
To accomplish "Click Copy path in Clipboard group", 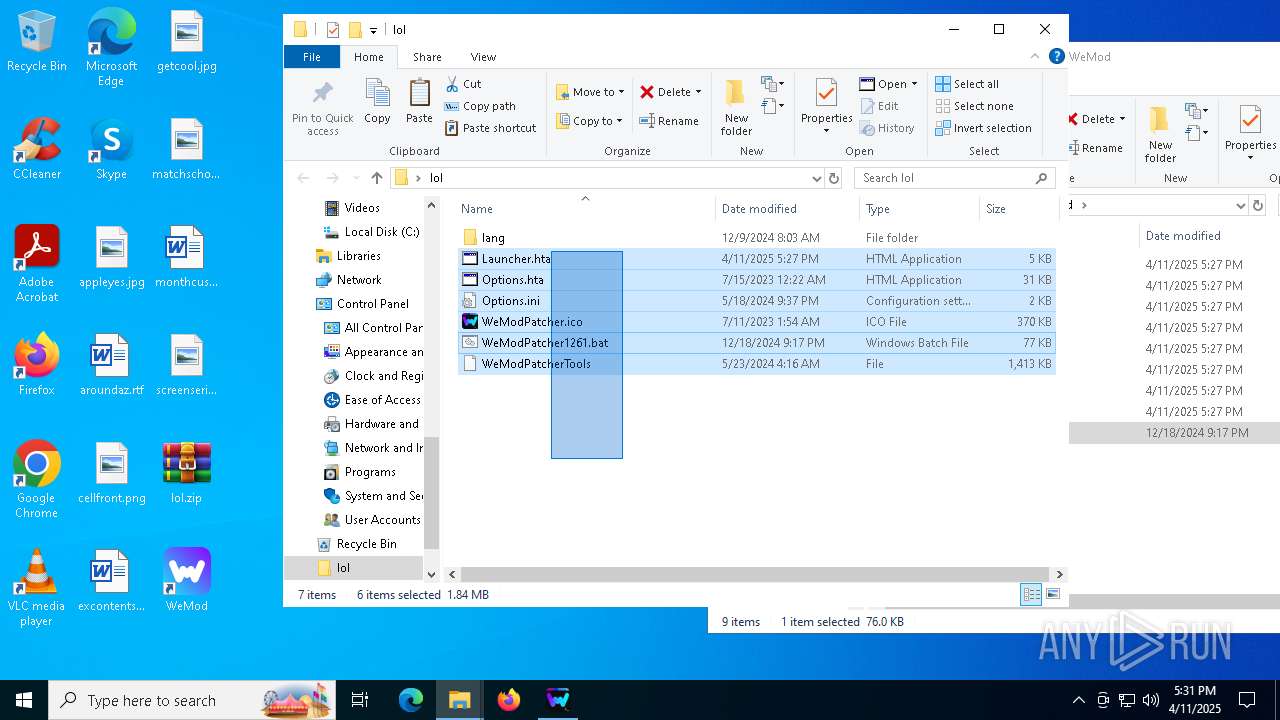I will tap(480, 106).
